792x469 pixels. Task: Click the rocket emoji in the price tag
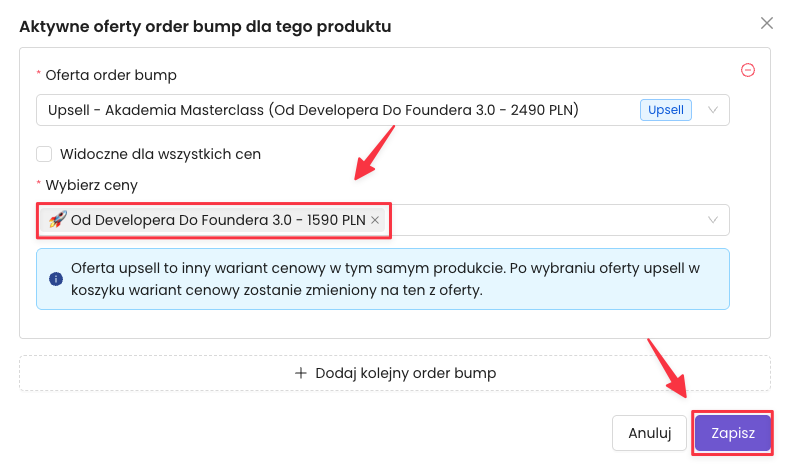tap(57, 220)
